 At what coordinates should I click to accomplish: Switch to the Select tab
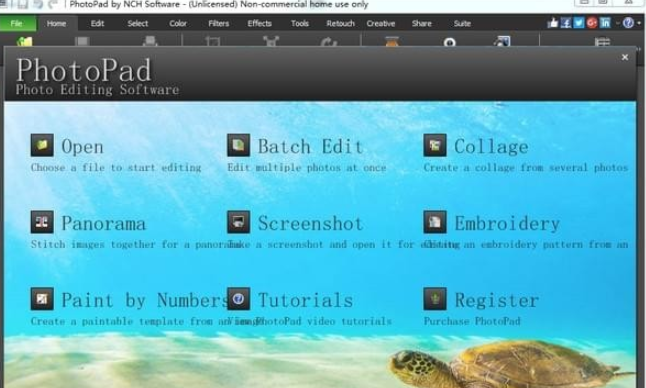[138, 23]
